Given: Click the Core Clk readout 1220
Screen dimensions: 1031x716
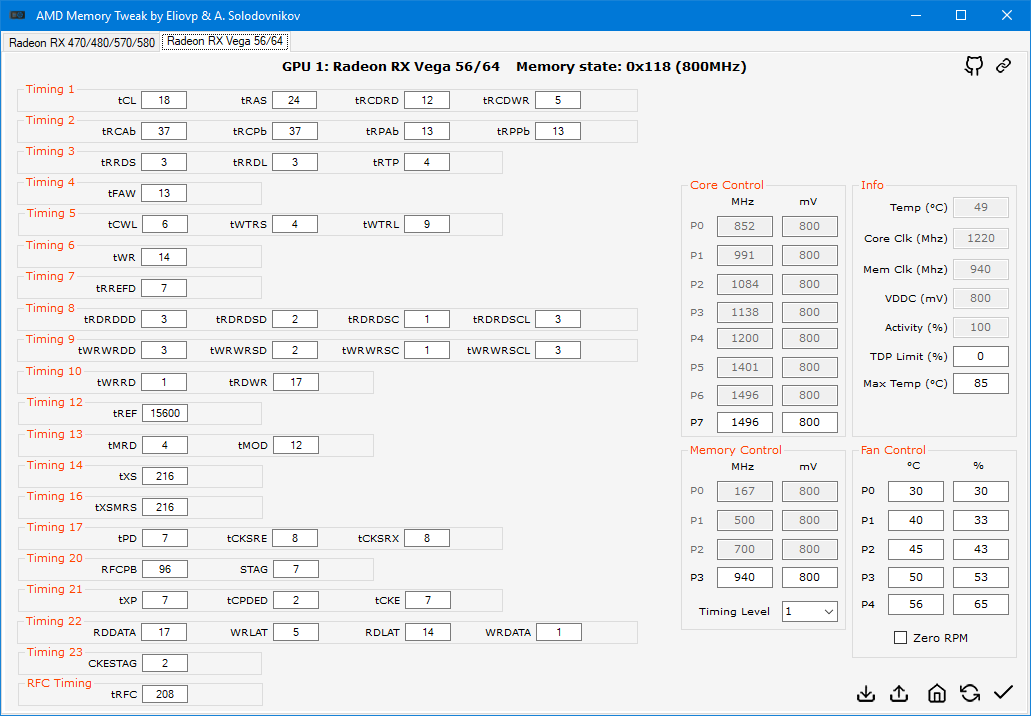Looking at the screenshot, I should click(980, 238).
